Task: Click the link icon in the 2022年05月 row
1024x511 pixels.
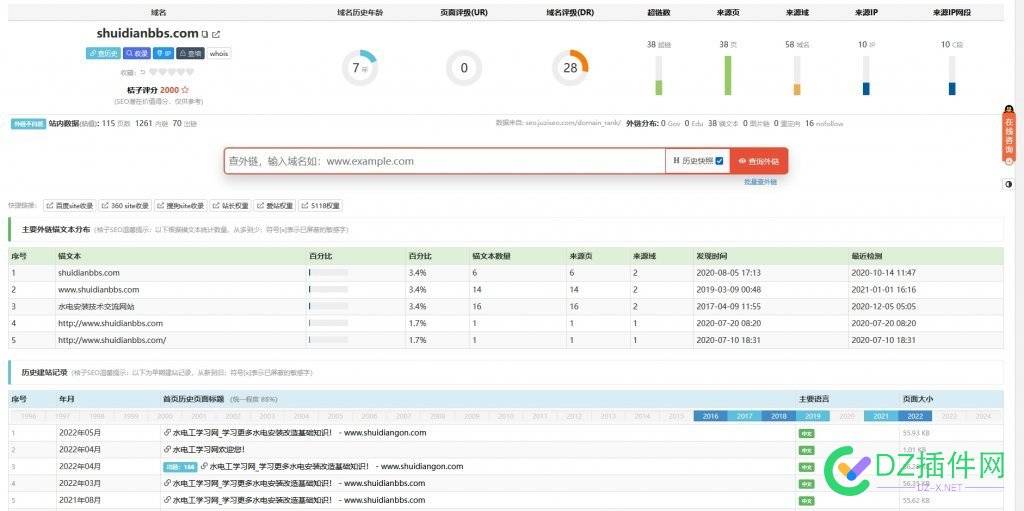Action: (167, 433)
